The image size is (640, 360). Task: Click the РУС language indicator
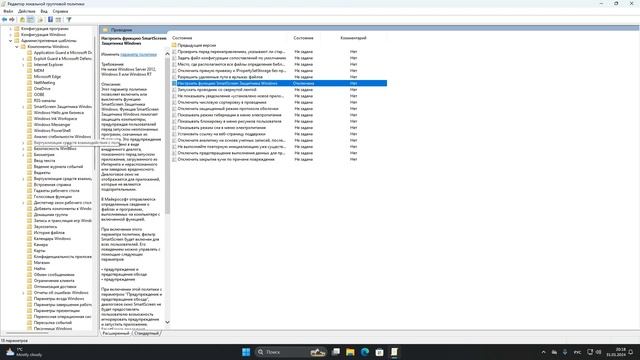coord(577,352)
